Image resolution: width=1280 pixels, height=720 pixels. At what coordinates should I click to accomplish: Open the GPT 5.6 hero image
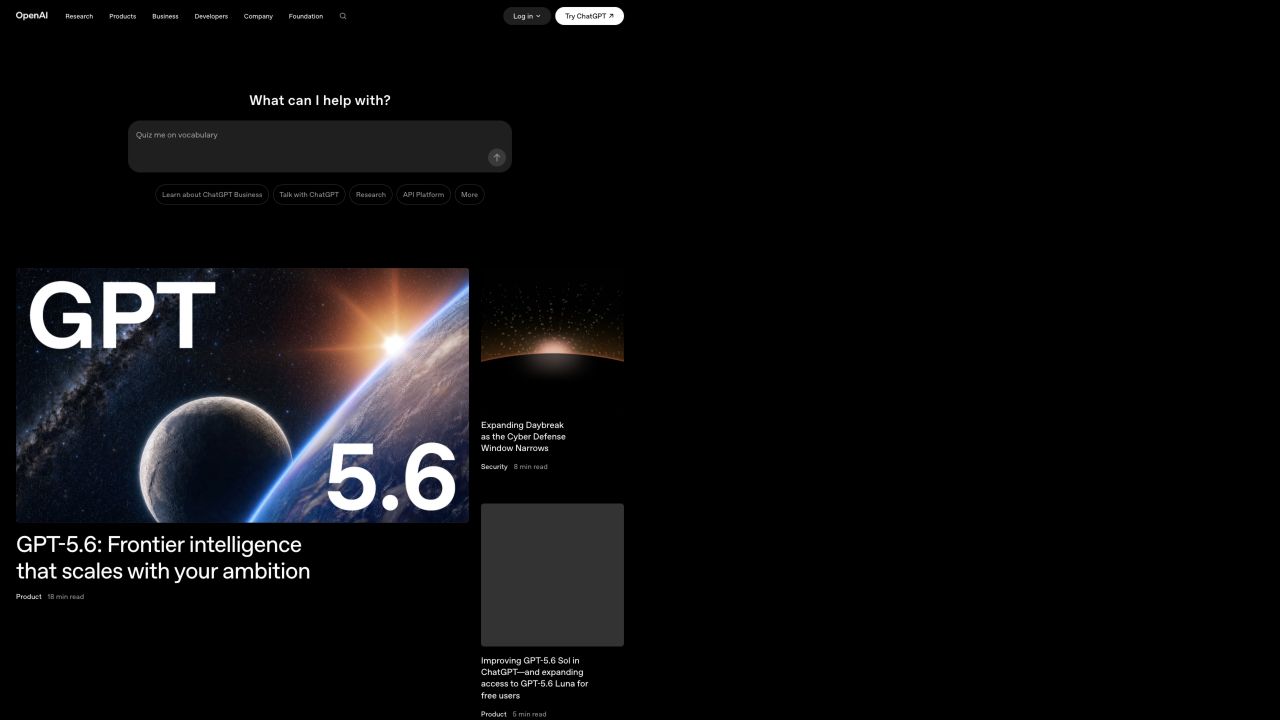242,395
